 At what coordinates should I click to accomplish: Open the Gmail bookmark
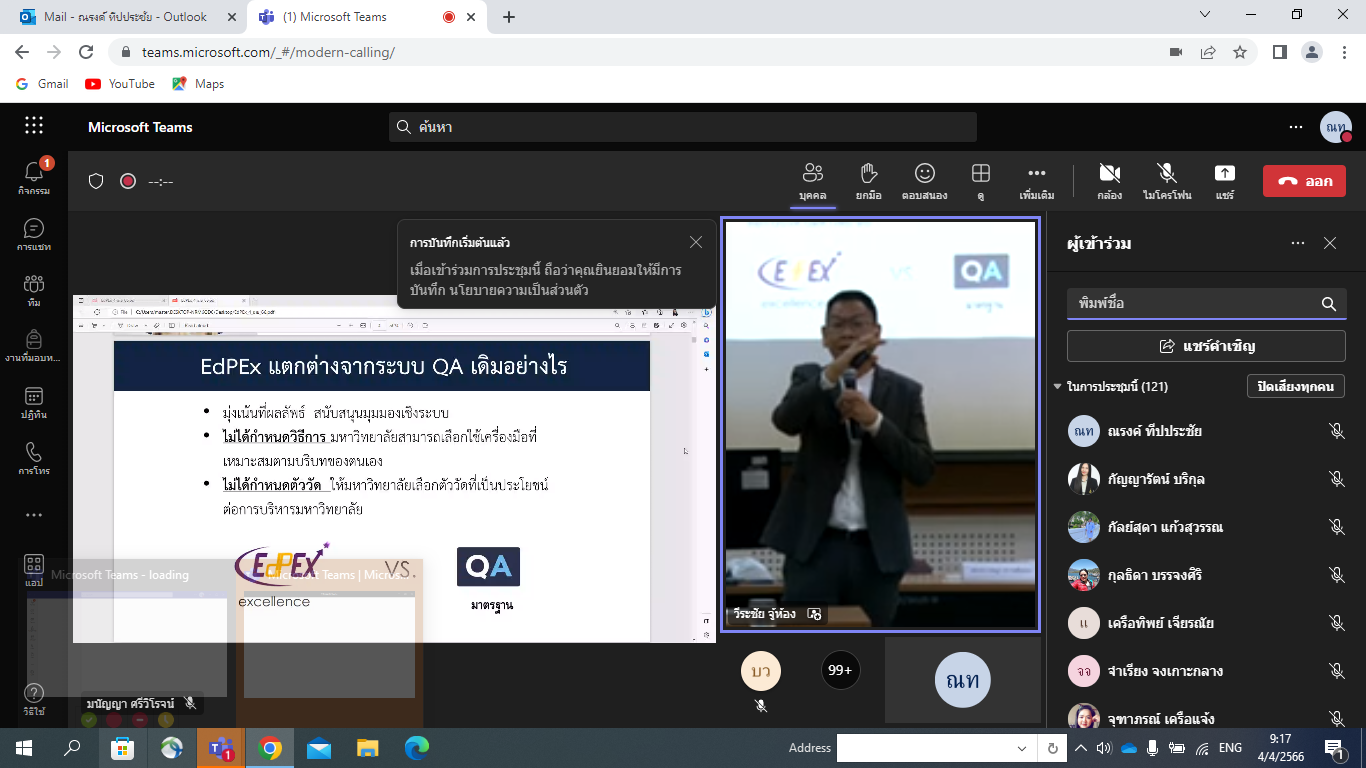(x=42, y=84)
